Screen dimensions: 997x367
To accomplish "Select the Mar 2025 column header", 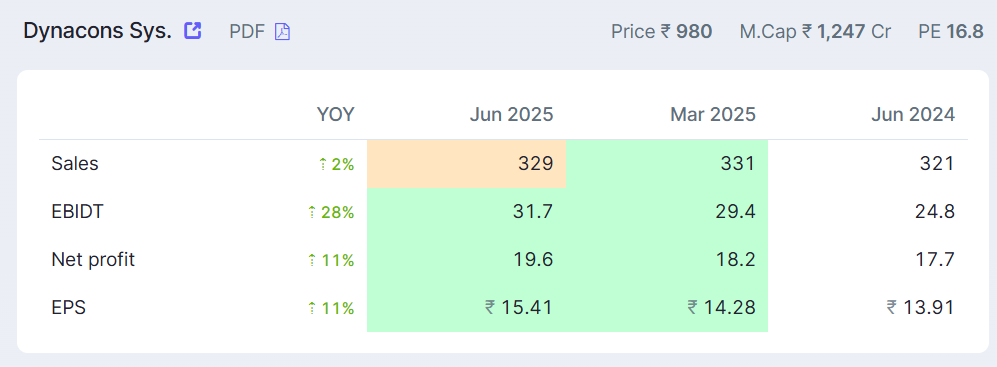I will (x=713, y=114).
